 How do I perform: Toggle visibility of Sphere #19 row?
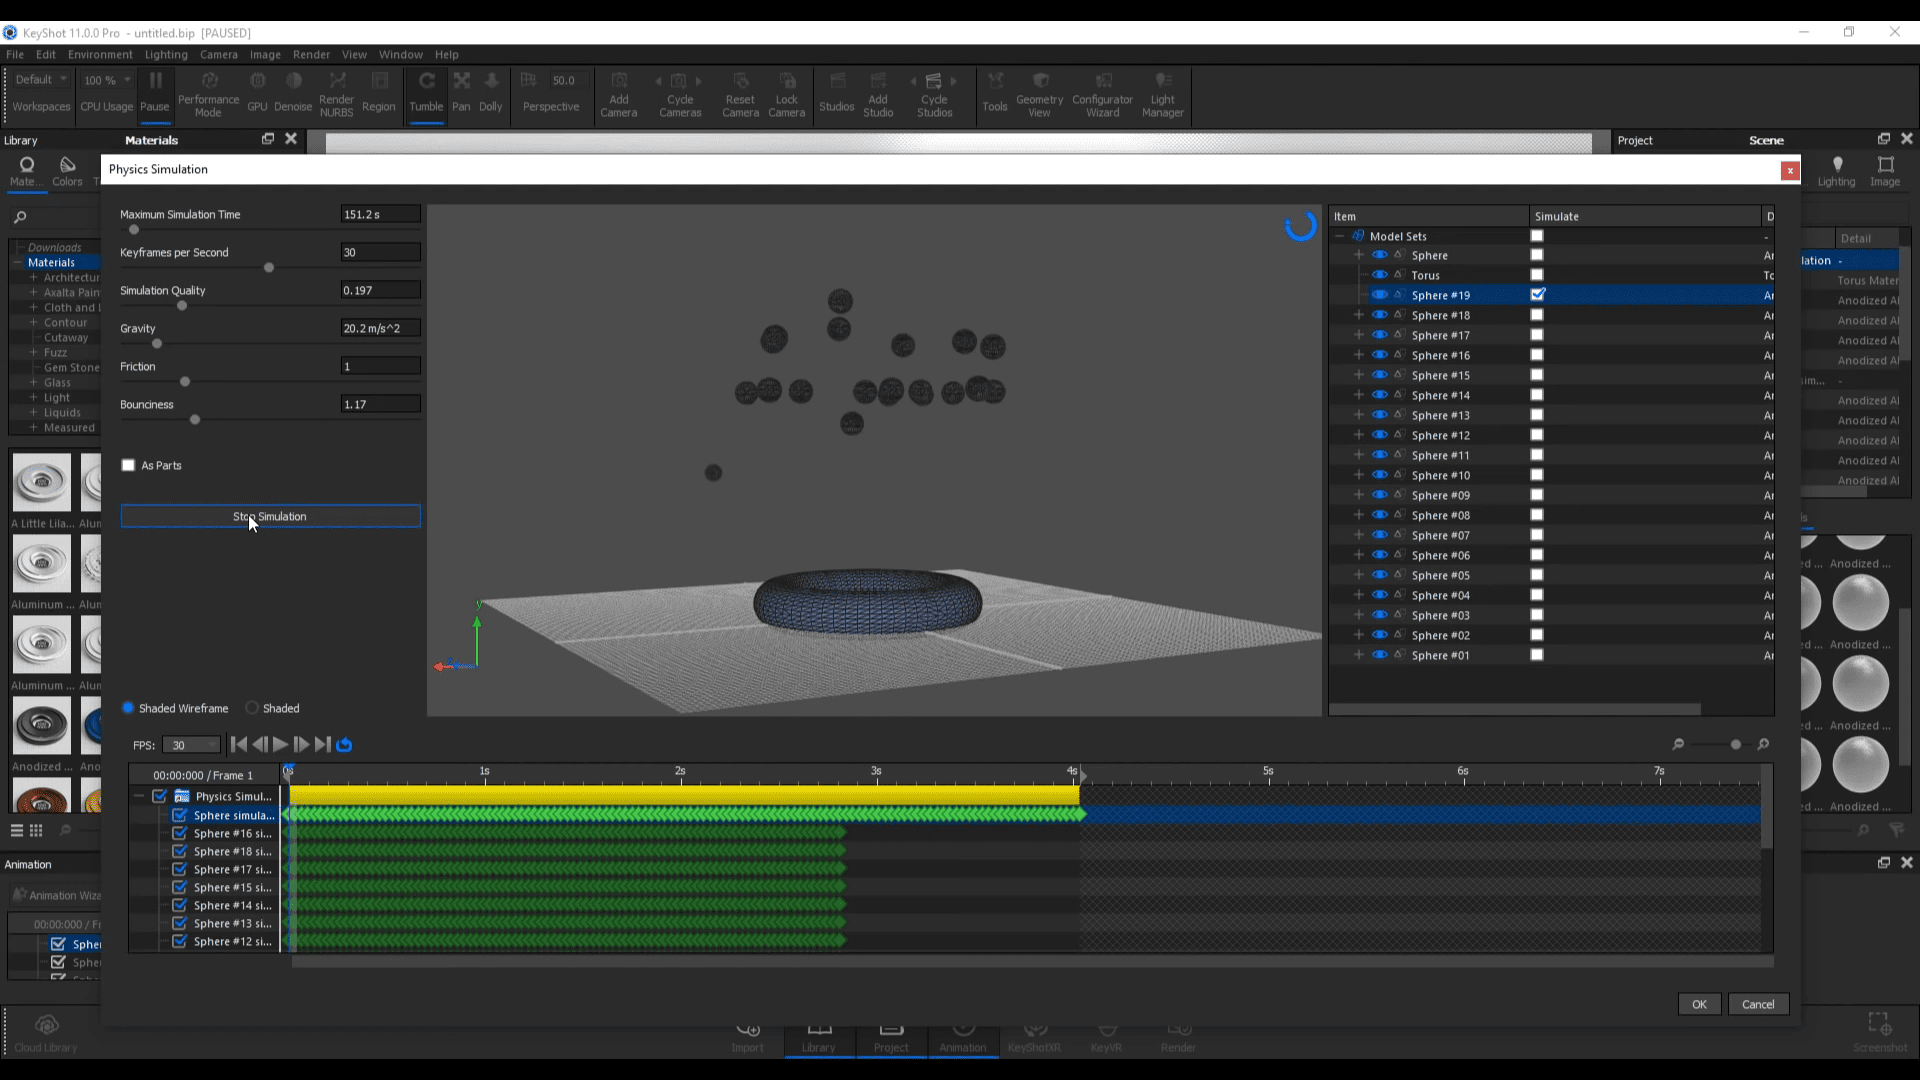1381,295
